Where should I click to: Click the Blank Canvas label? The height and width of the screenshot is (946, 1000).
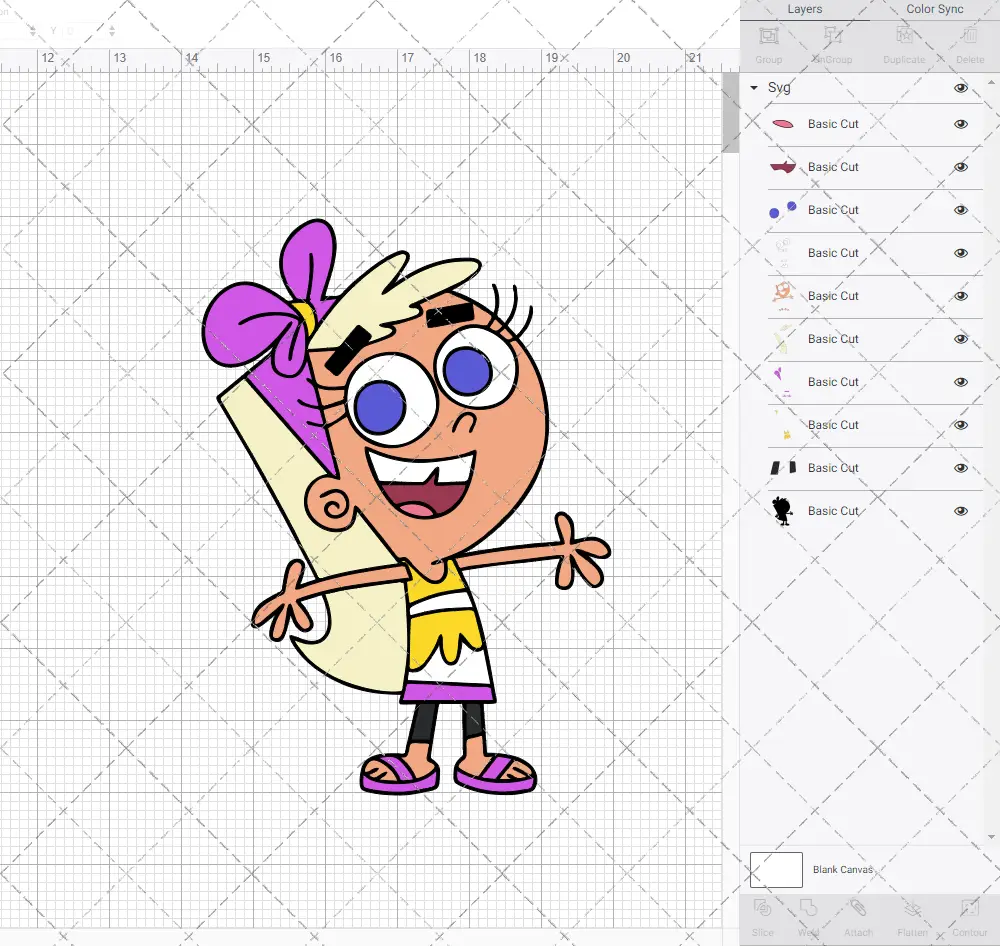(842, 869)
